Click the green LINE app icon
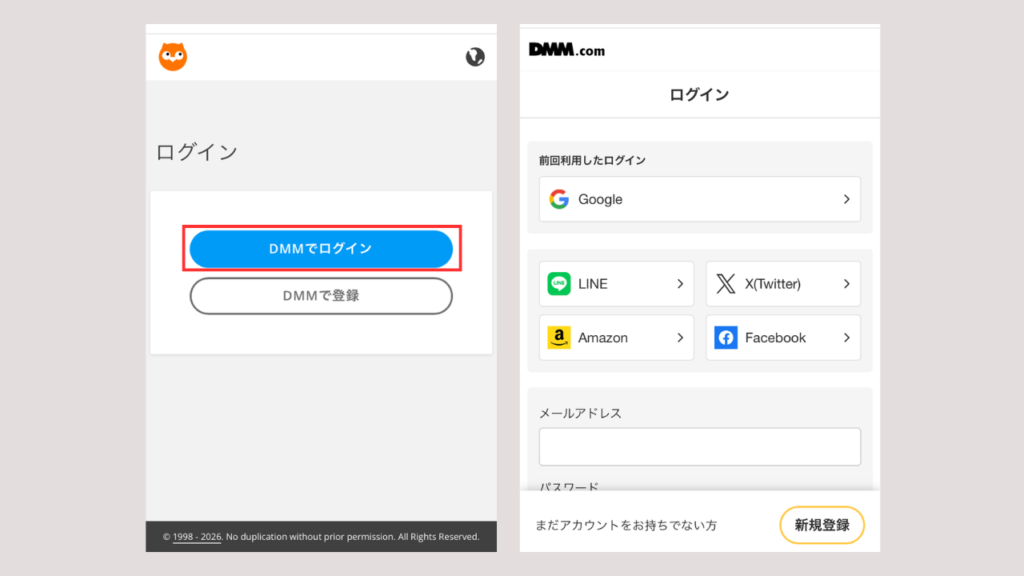Image resolution: width=1024 pixels, height=576 pixels. pyautogui.click(x=559, y=283)
